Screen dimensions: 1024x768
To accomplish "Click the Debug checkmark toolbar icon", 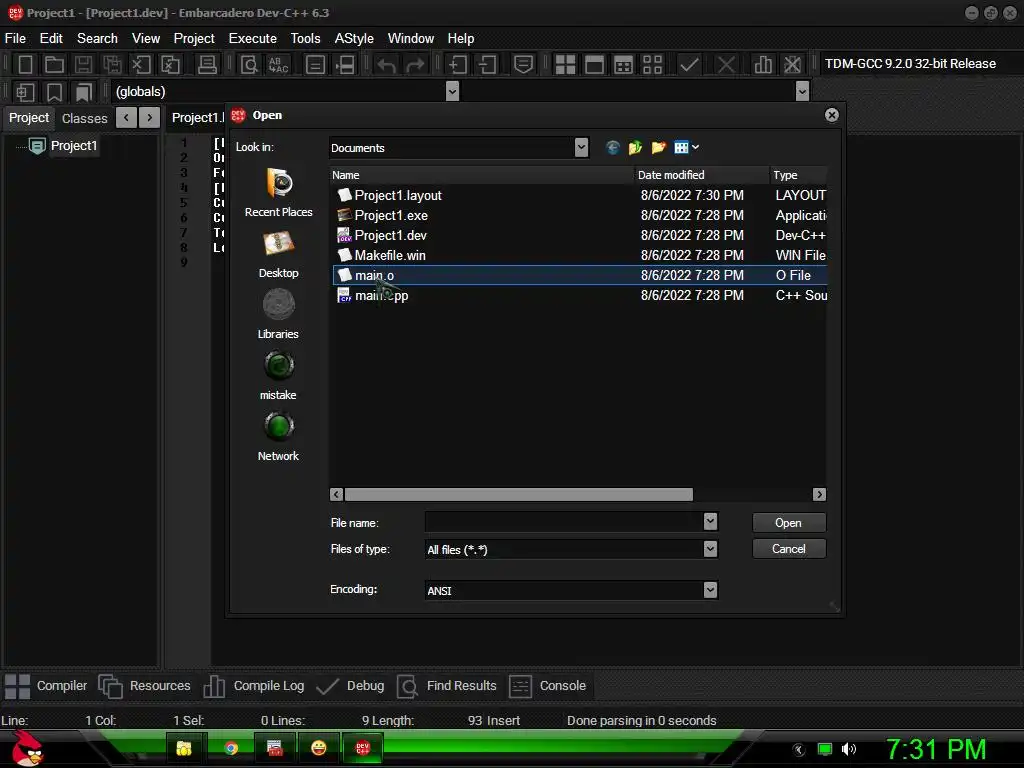I will [x=689, y=64].
